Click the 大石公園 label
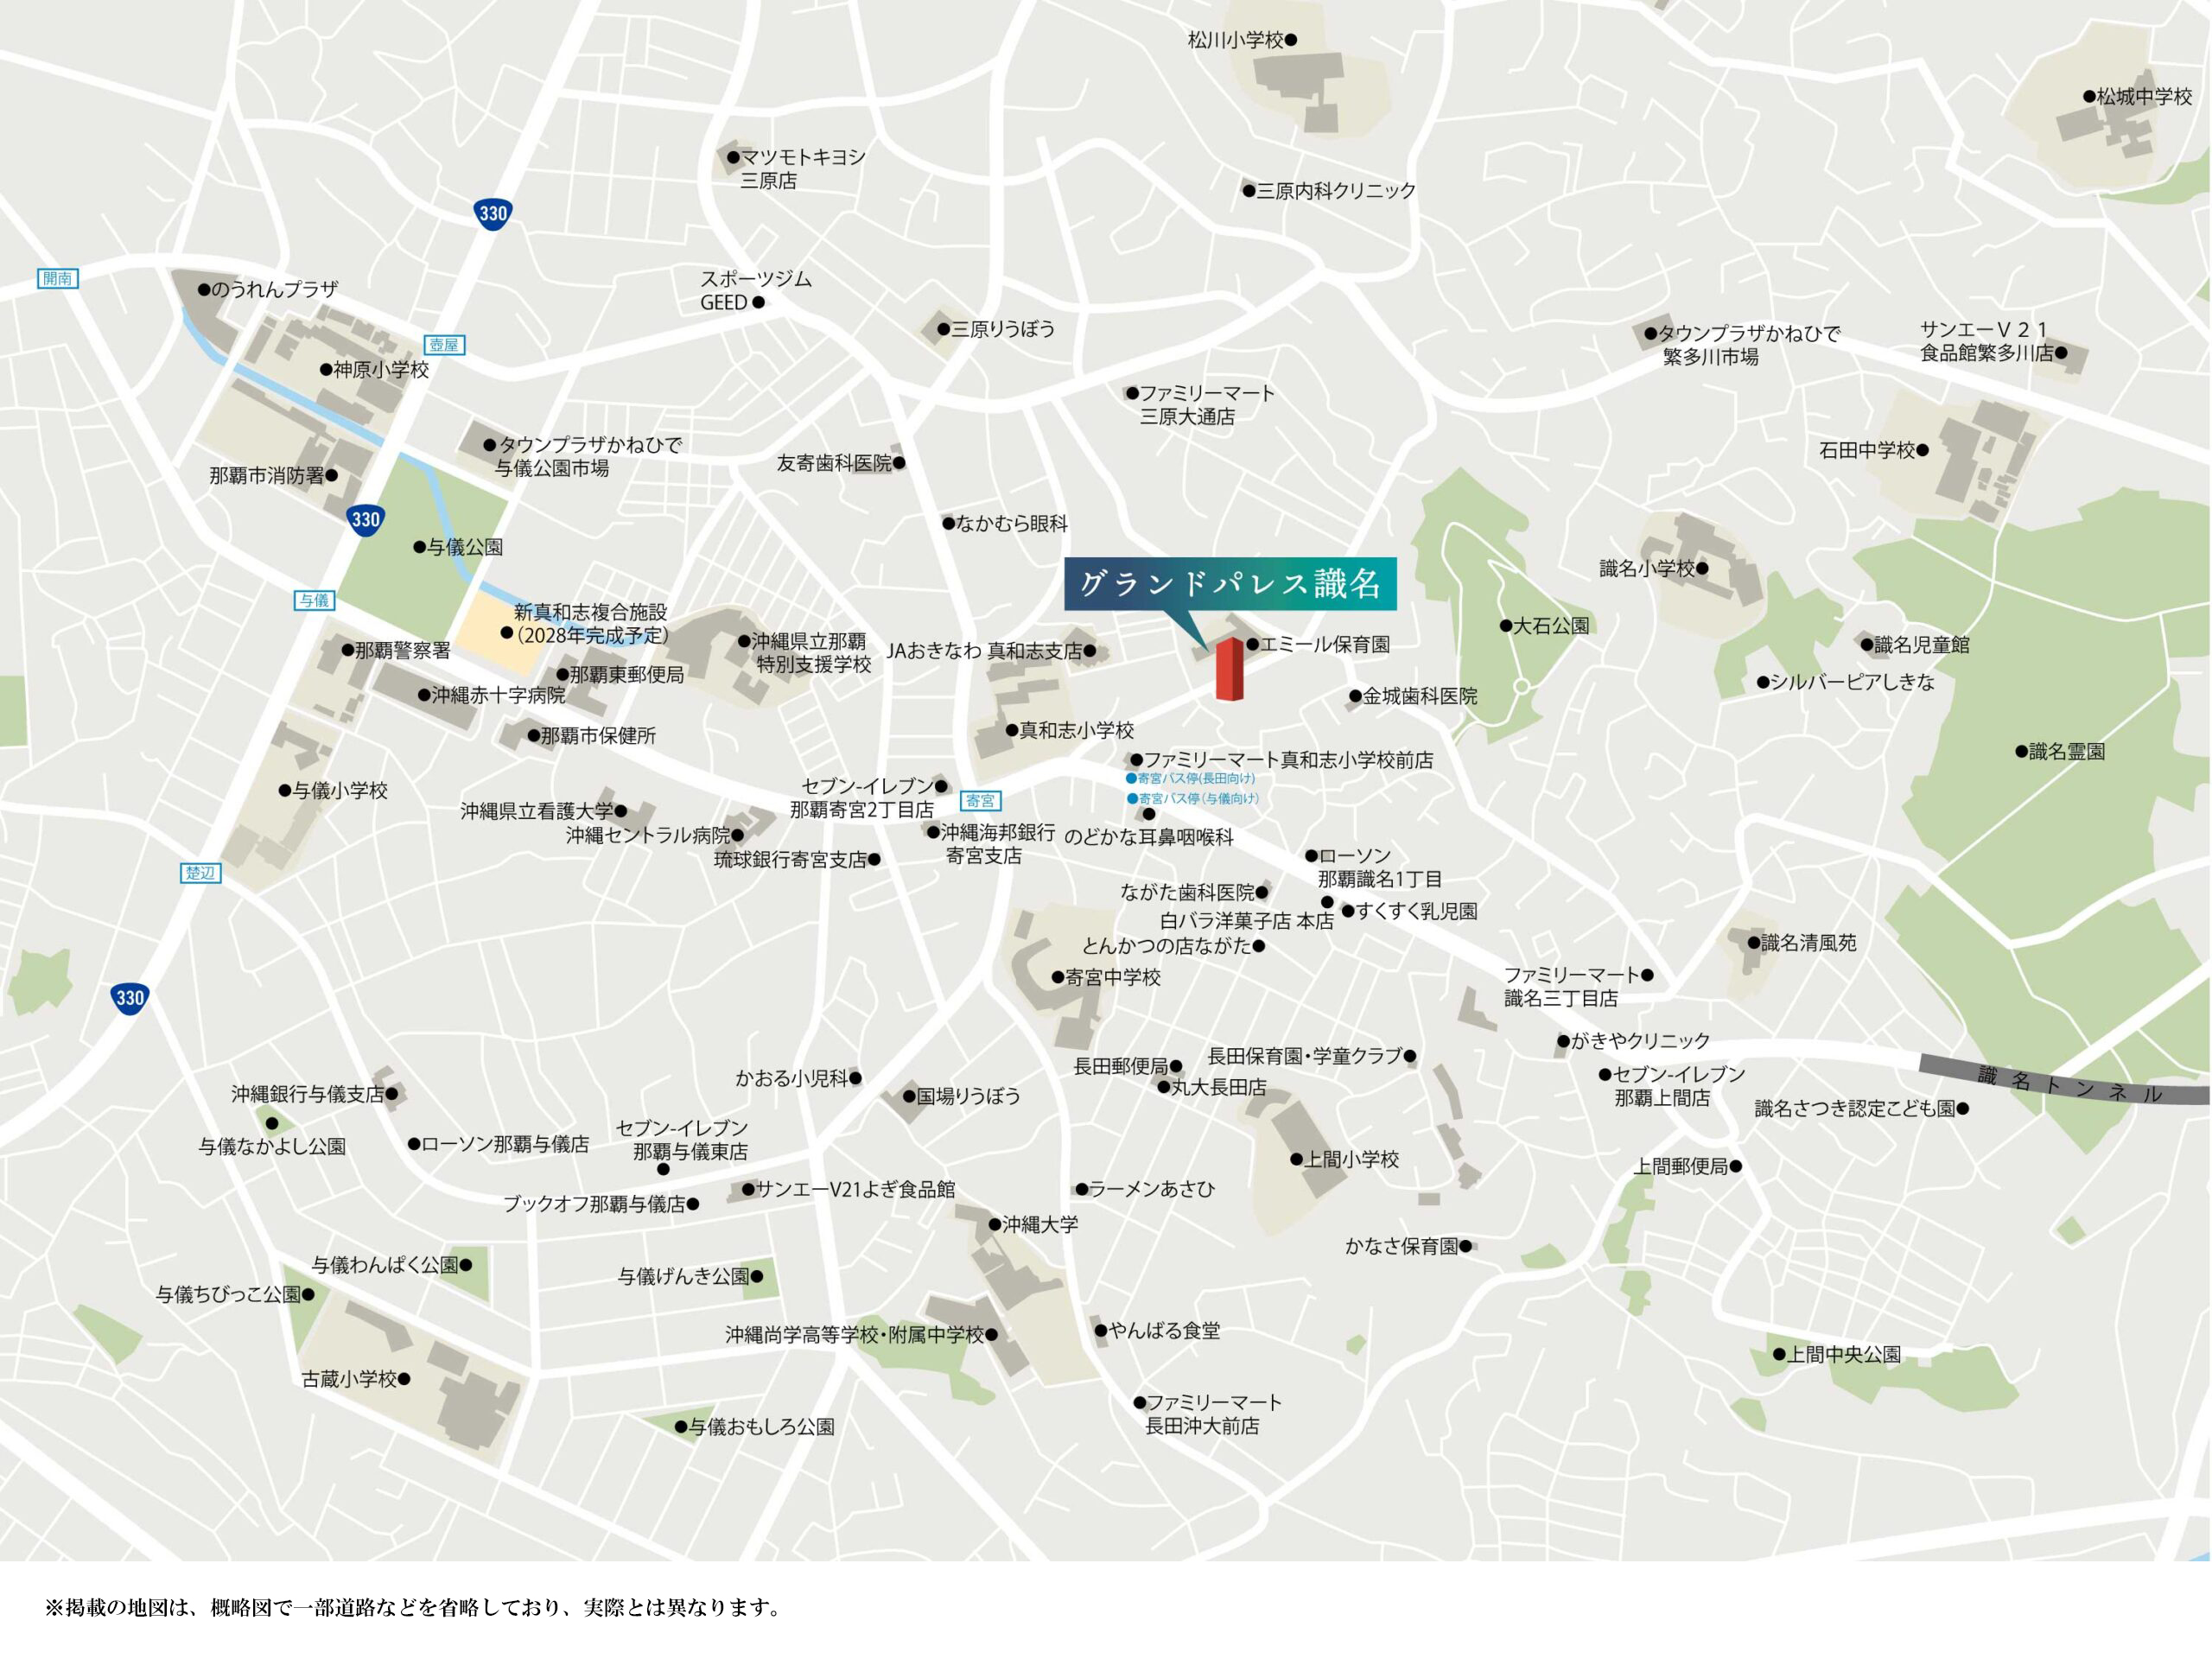The image size is (2212, 1665). click(x=1550, y=626)
